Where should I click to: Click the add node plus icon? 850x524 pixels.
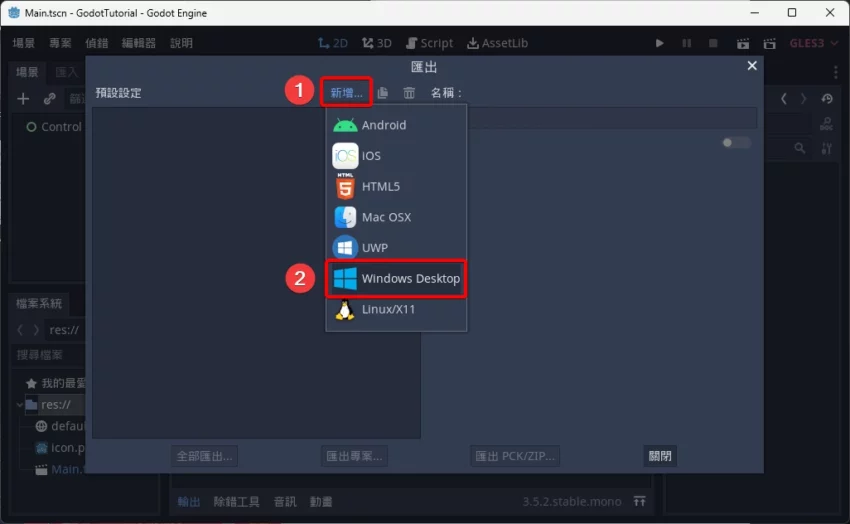23,99
